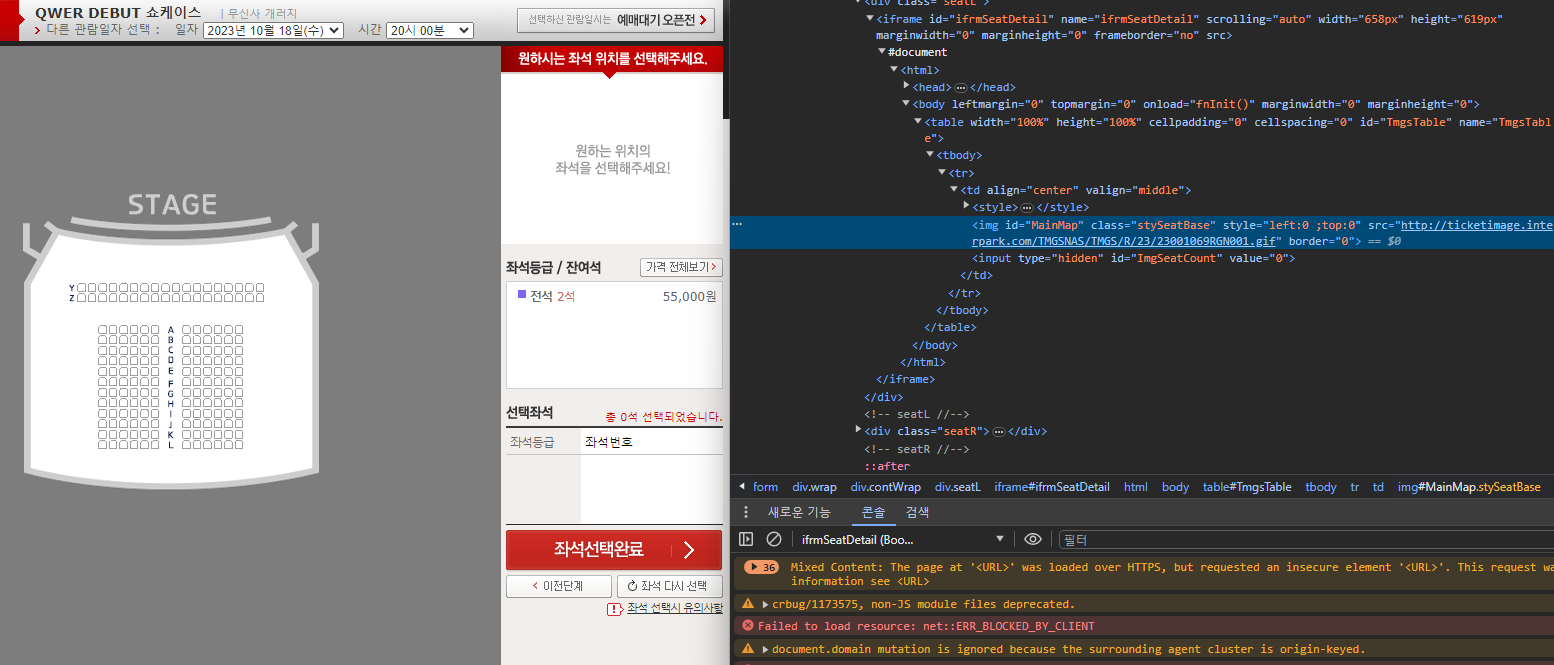This screenshot has width=1554, height=665.
Task: Expand collapsed style element ellipsis
Action: (1026, 207)
